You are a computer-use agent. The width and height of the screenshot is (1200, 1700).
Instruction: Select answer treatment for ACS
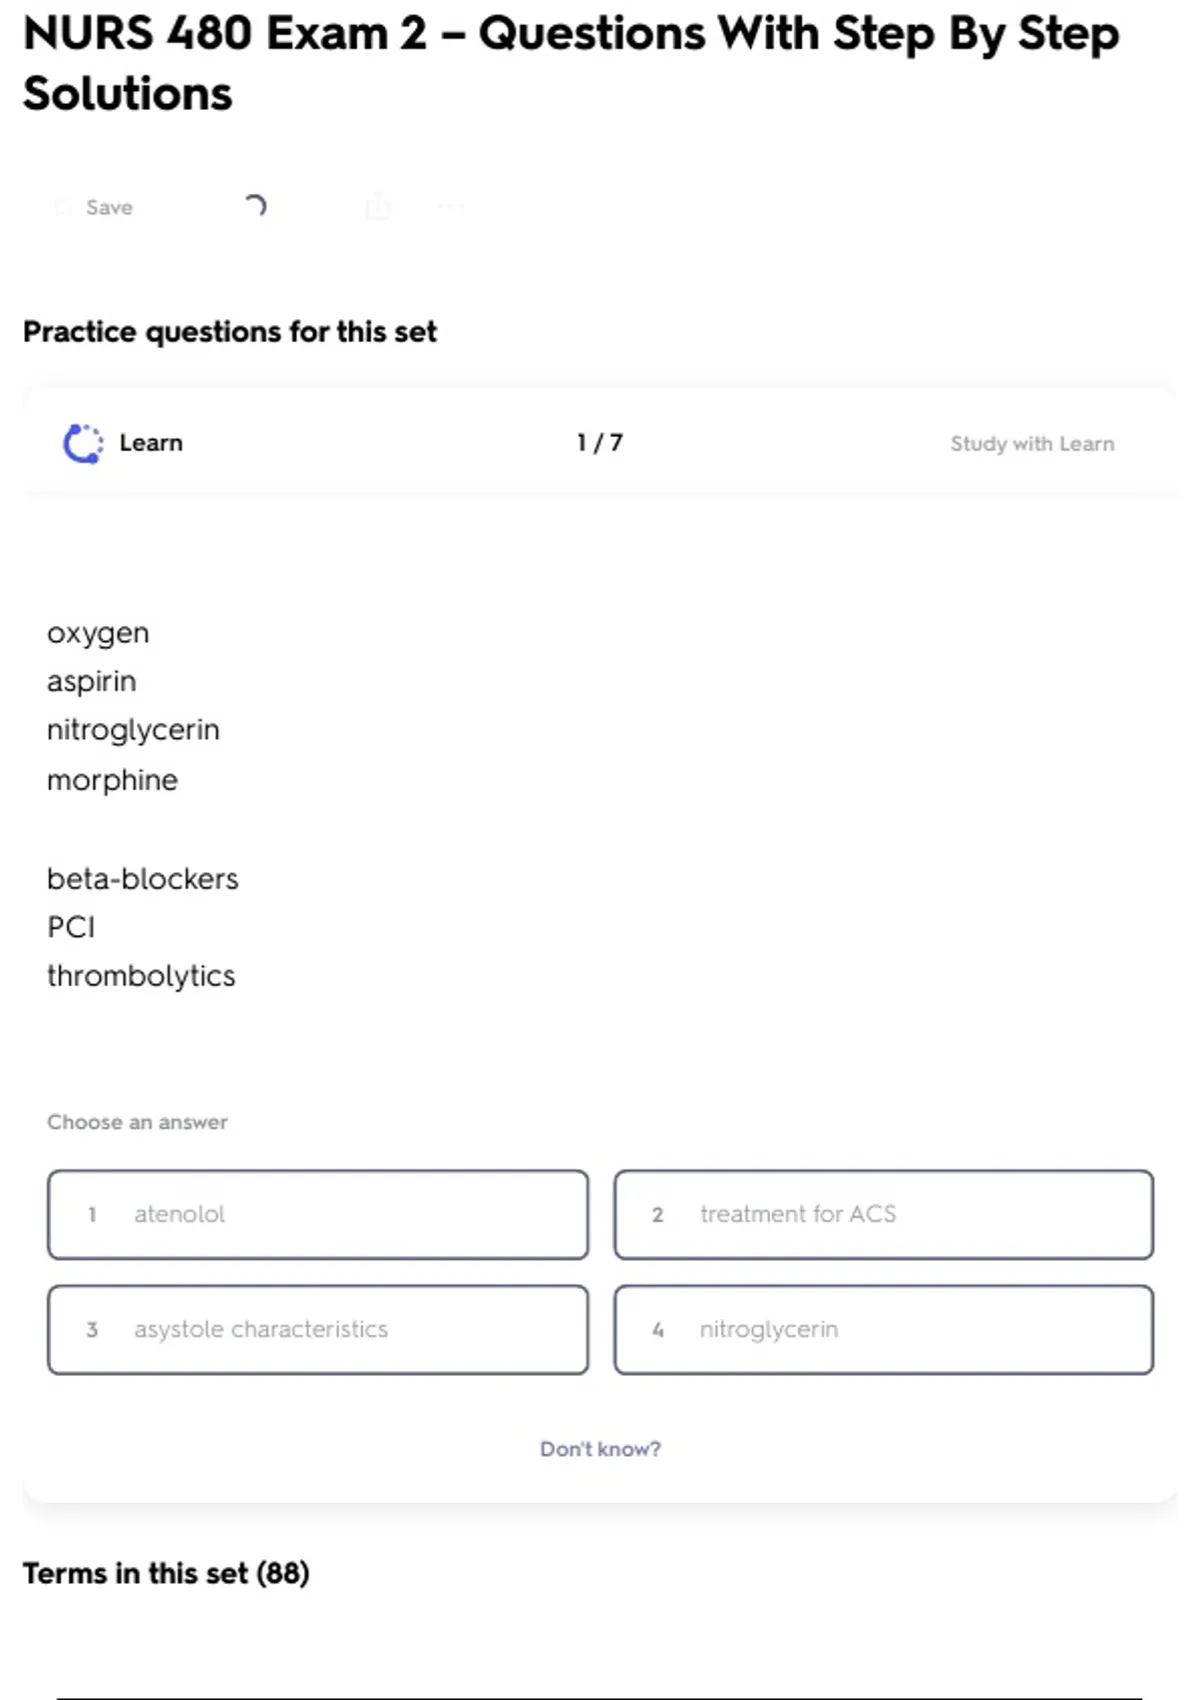click(x=883, y=1214)
